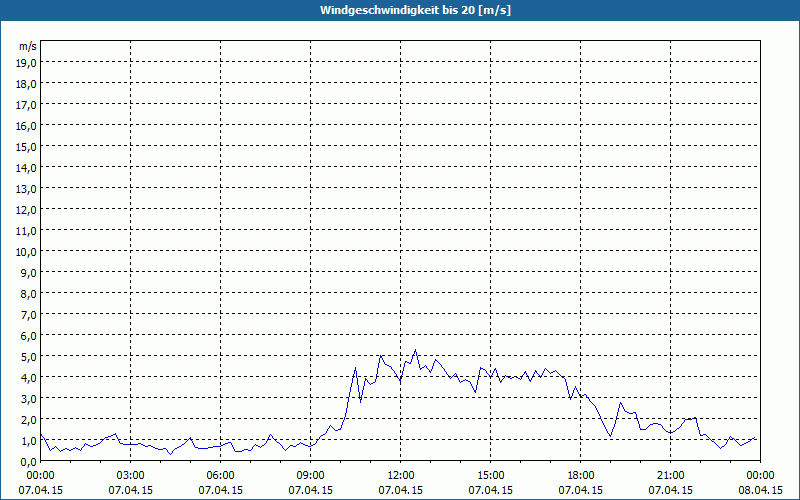Click the 5,0 y-axis label
Screen dimensions: 800x500
click(29, 357)
